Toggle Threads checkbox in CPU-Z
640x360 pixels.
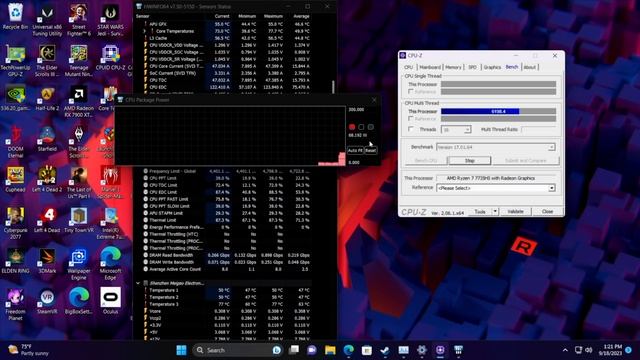click(x=411, y=129)
